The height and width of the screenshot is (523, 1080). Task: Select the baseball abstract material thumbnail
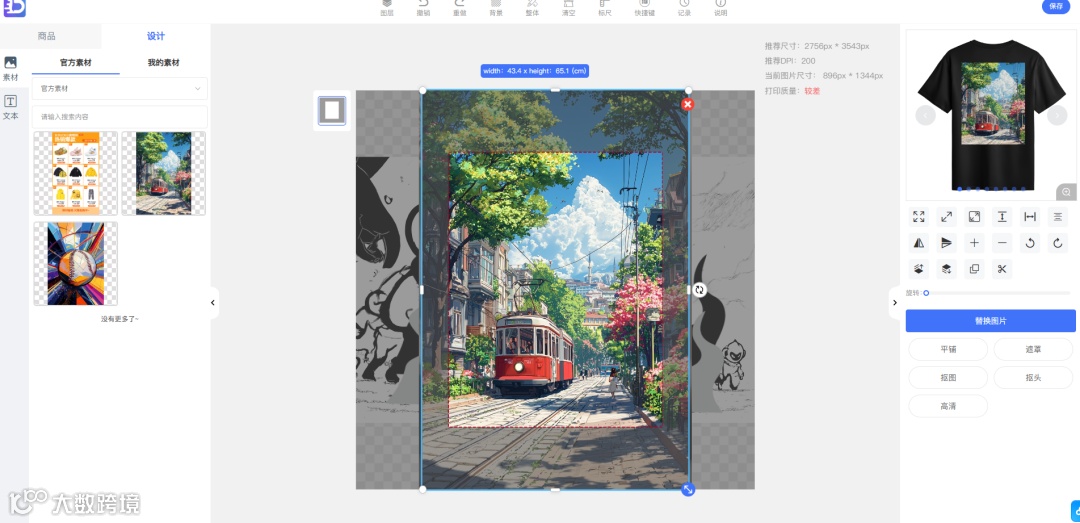(x=76, y=263)
